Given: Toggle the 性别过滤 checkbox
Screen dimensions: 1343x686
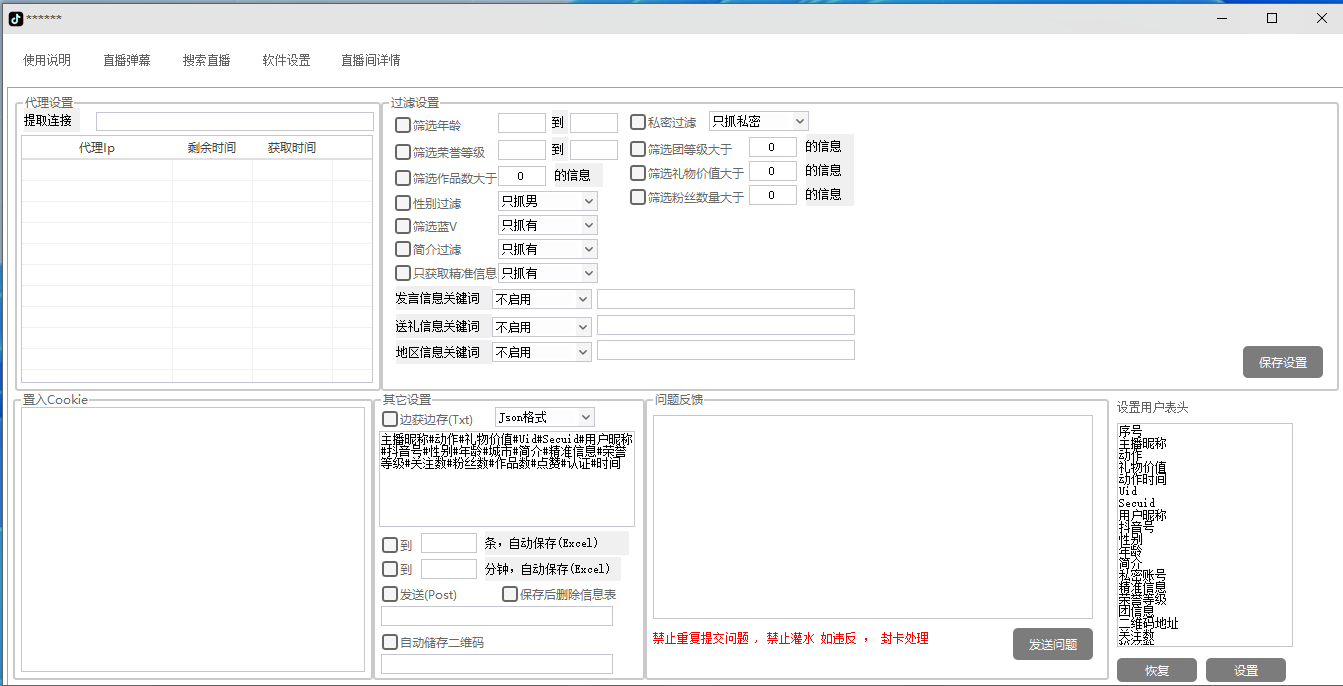Looking at the screenshot, I should pos(403,203).
